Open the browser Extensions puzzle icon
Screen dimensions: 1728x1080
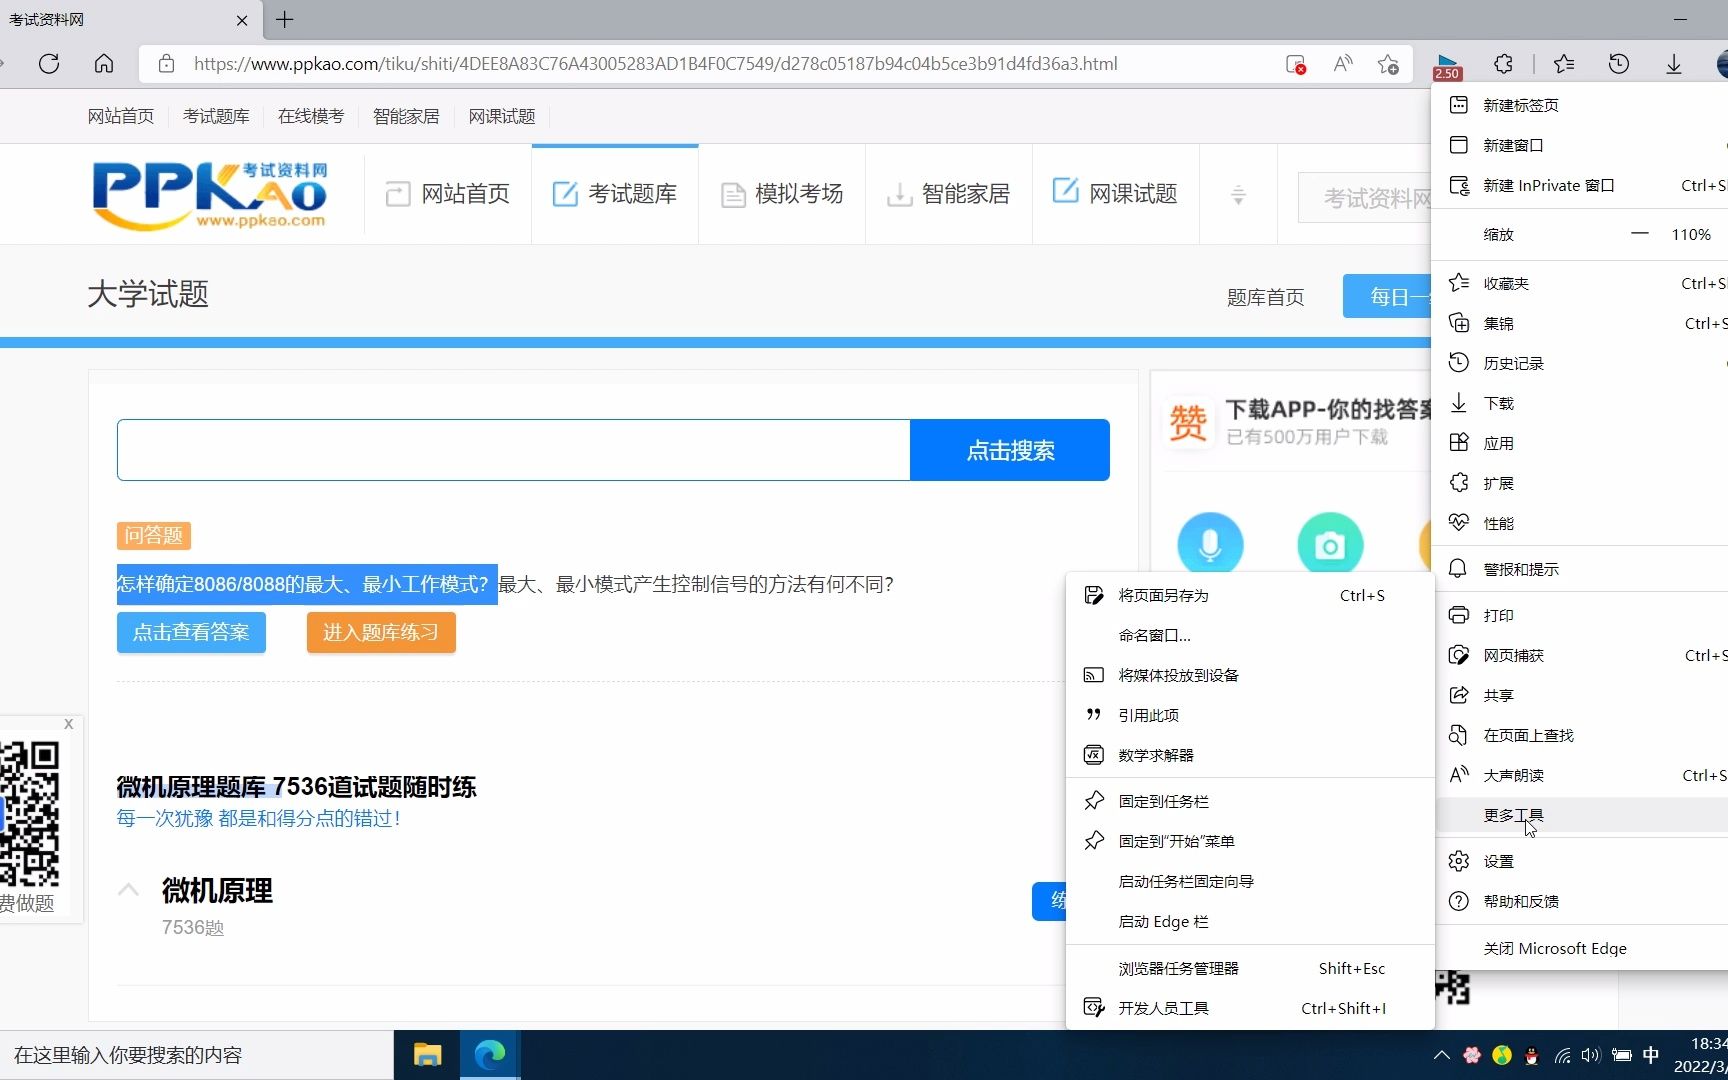point(1502,63)
